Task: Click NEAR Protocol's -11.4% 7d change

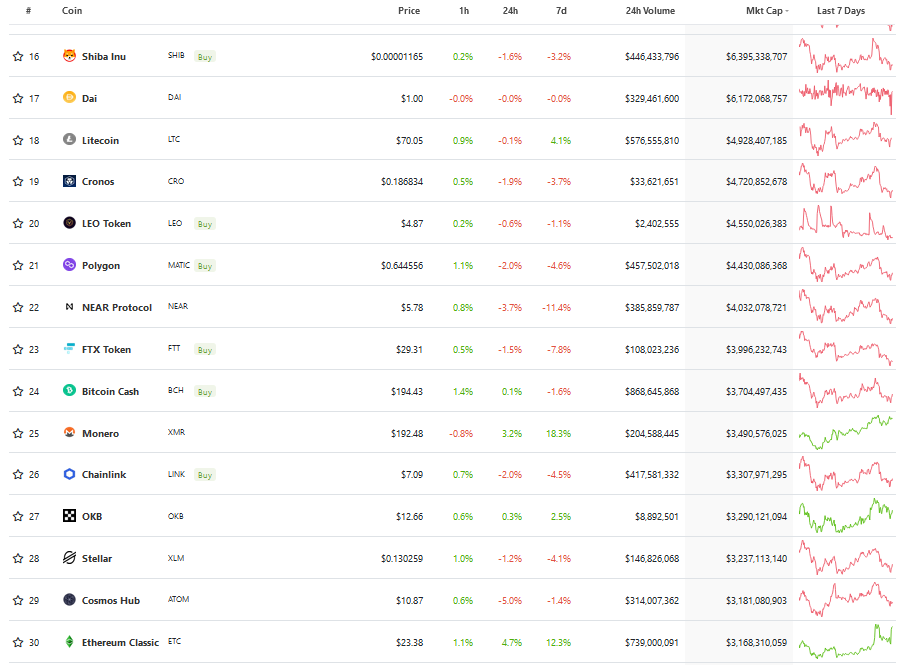Action: coord(556,308)
